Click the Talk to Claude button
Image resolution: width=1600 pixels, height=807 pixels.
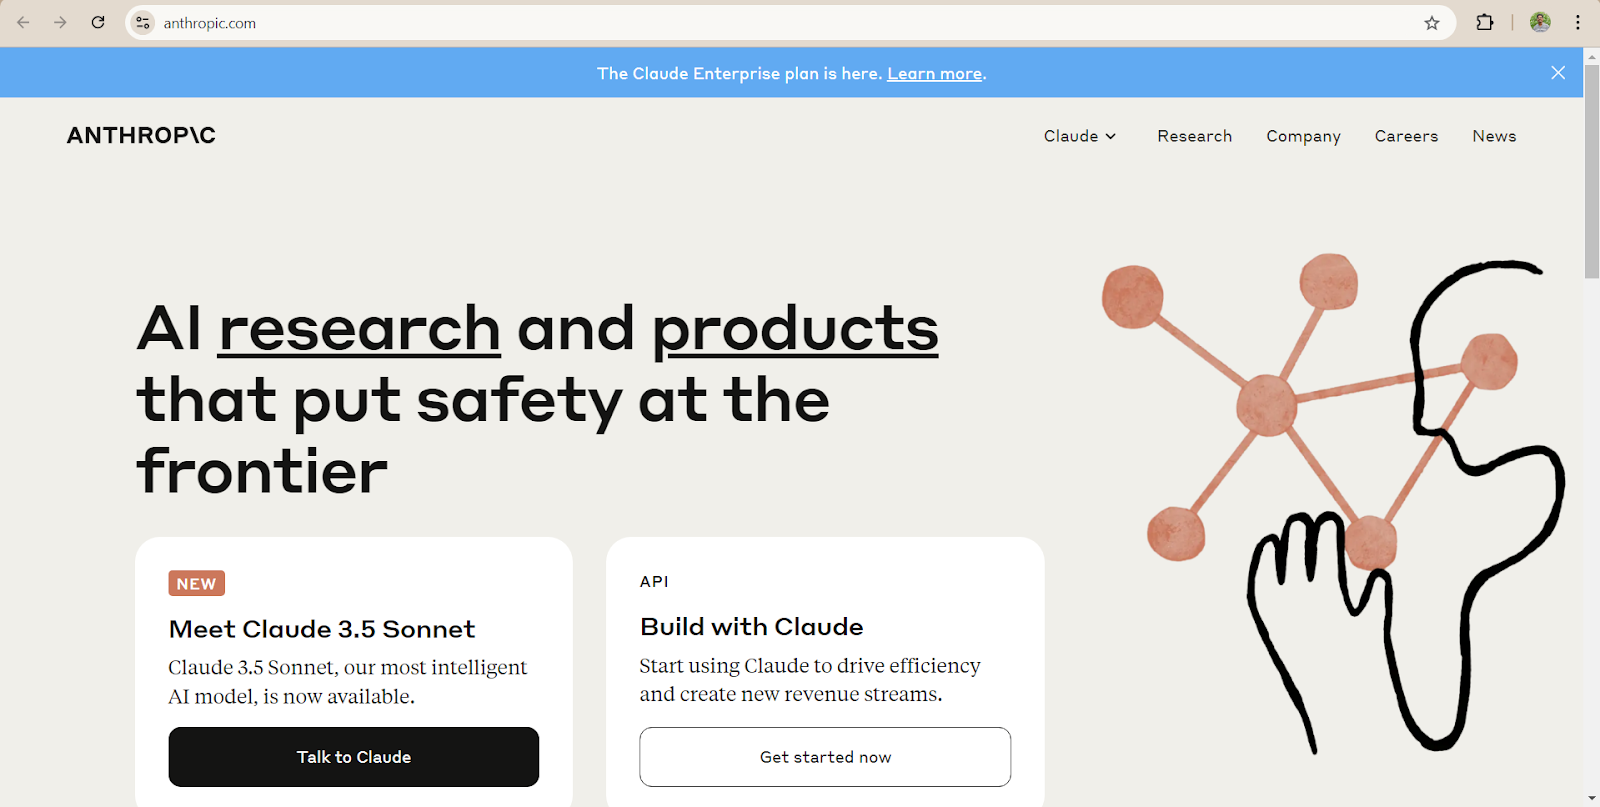pyautogui.click(x=354, y=757)
